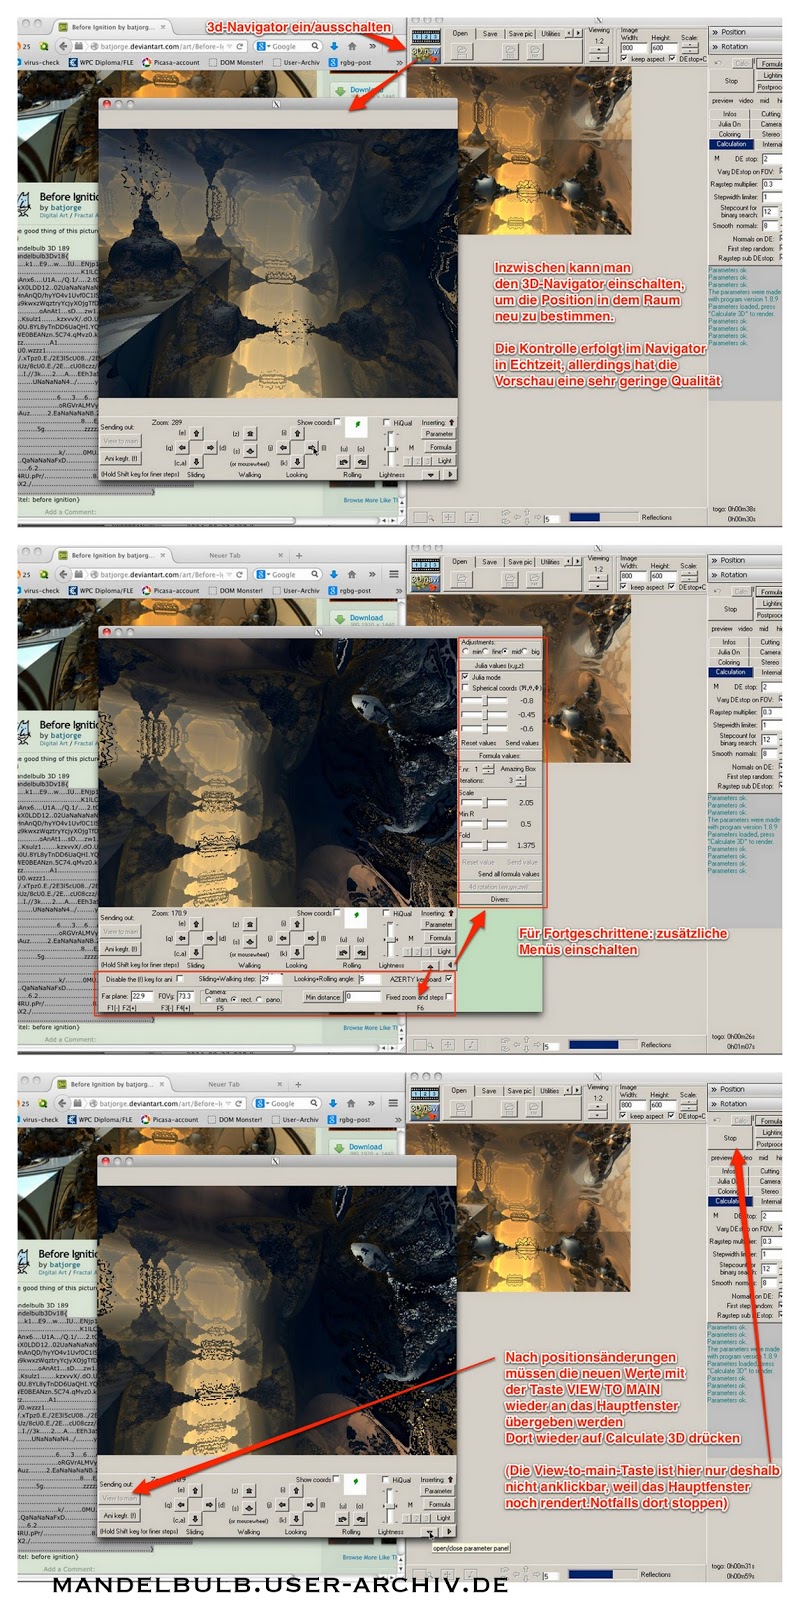Adjust Julia slider showing -0.8
The height and width of the screenshot is (1600, 800).
tap(484, 701)
